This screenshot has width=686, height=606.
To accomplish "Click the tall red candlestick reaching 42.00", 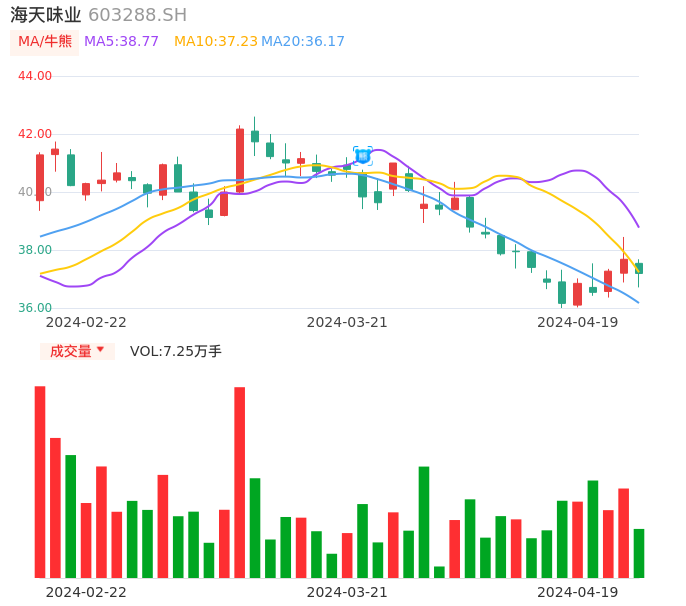I will [240, 160].
